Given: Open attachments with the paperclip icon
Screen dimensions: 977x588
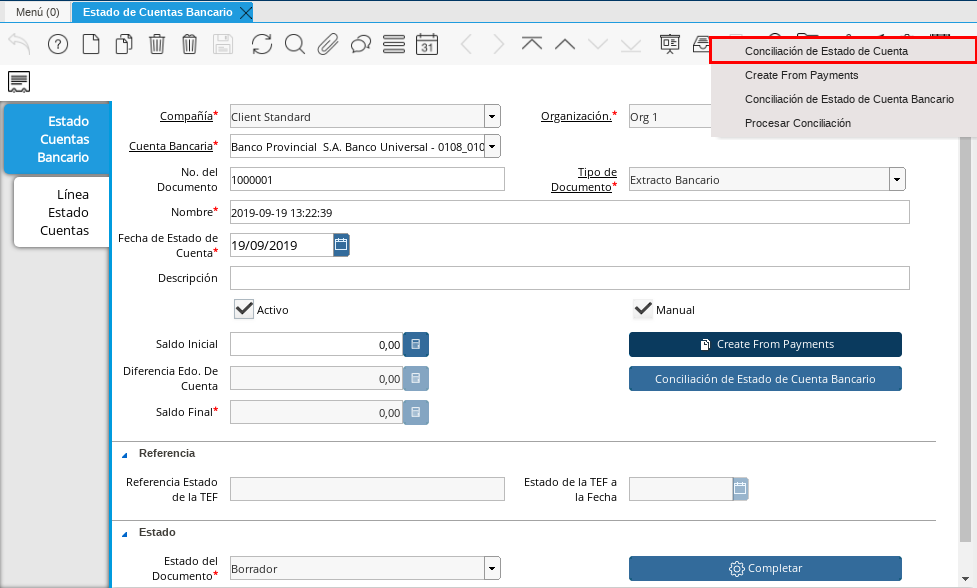Looking at the screenshot, I should (x=328, y=44).
